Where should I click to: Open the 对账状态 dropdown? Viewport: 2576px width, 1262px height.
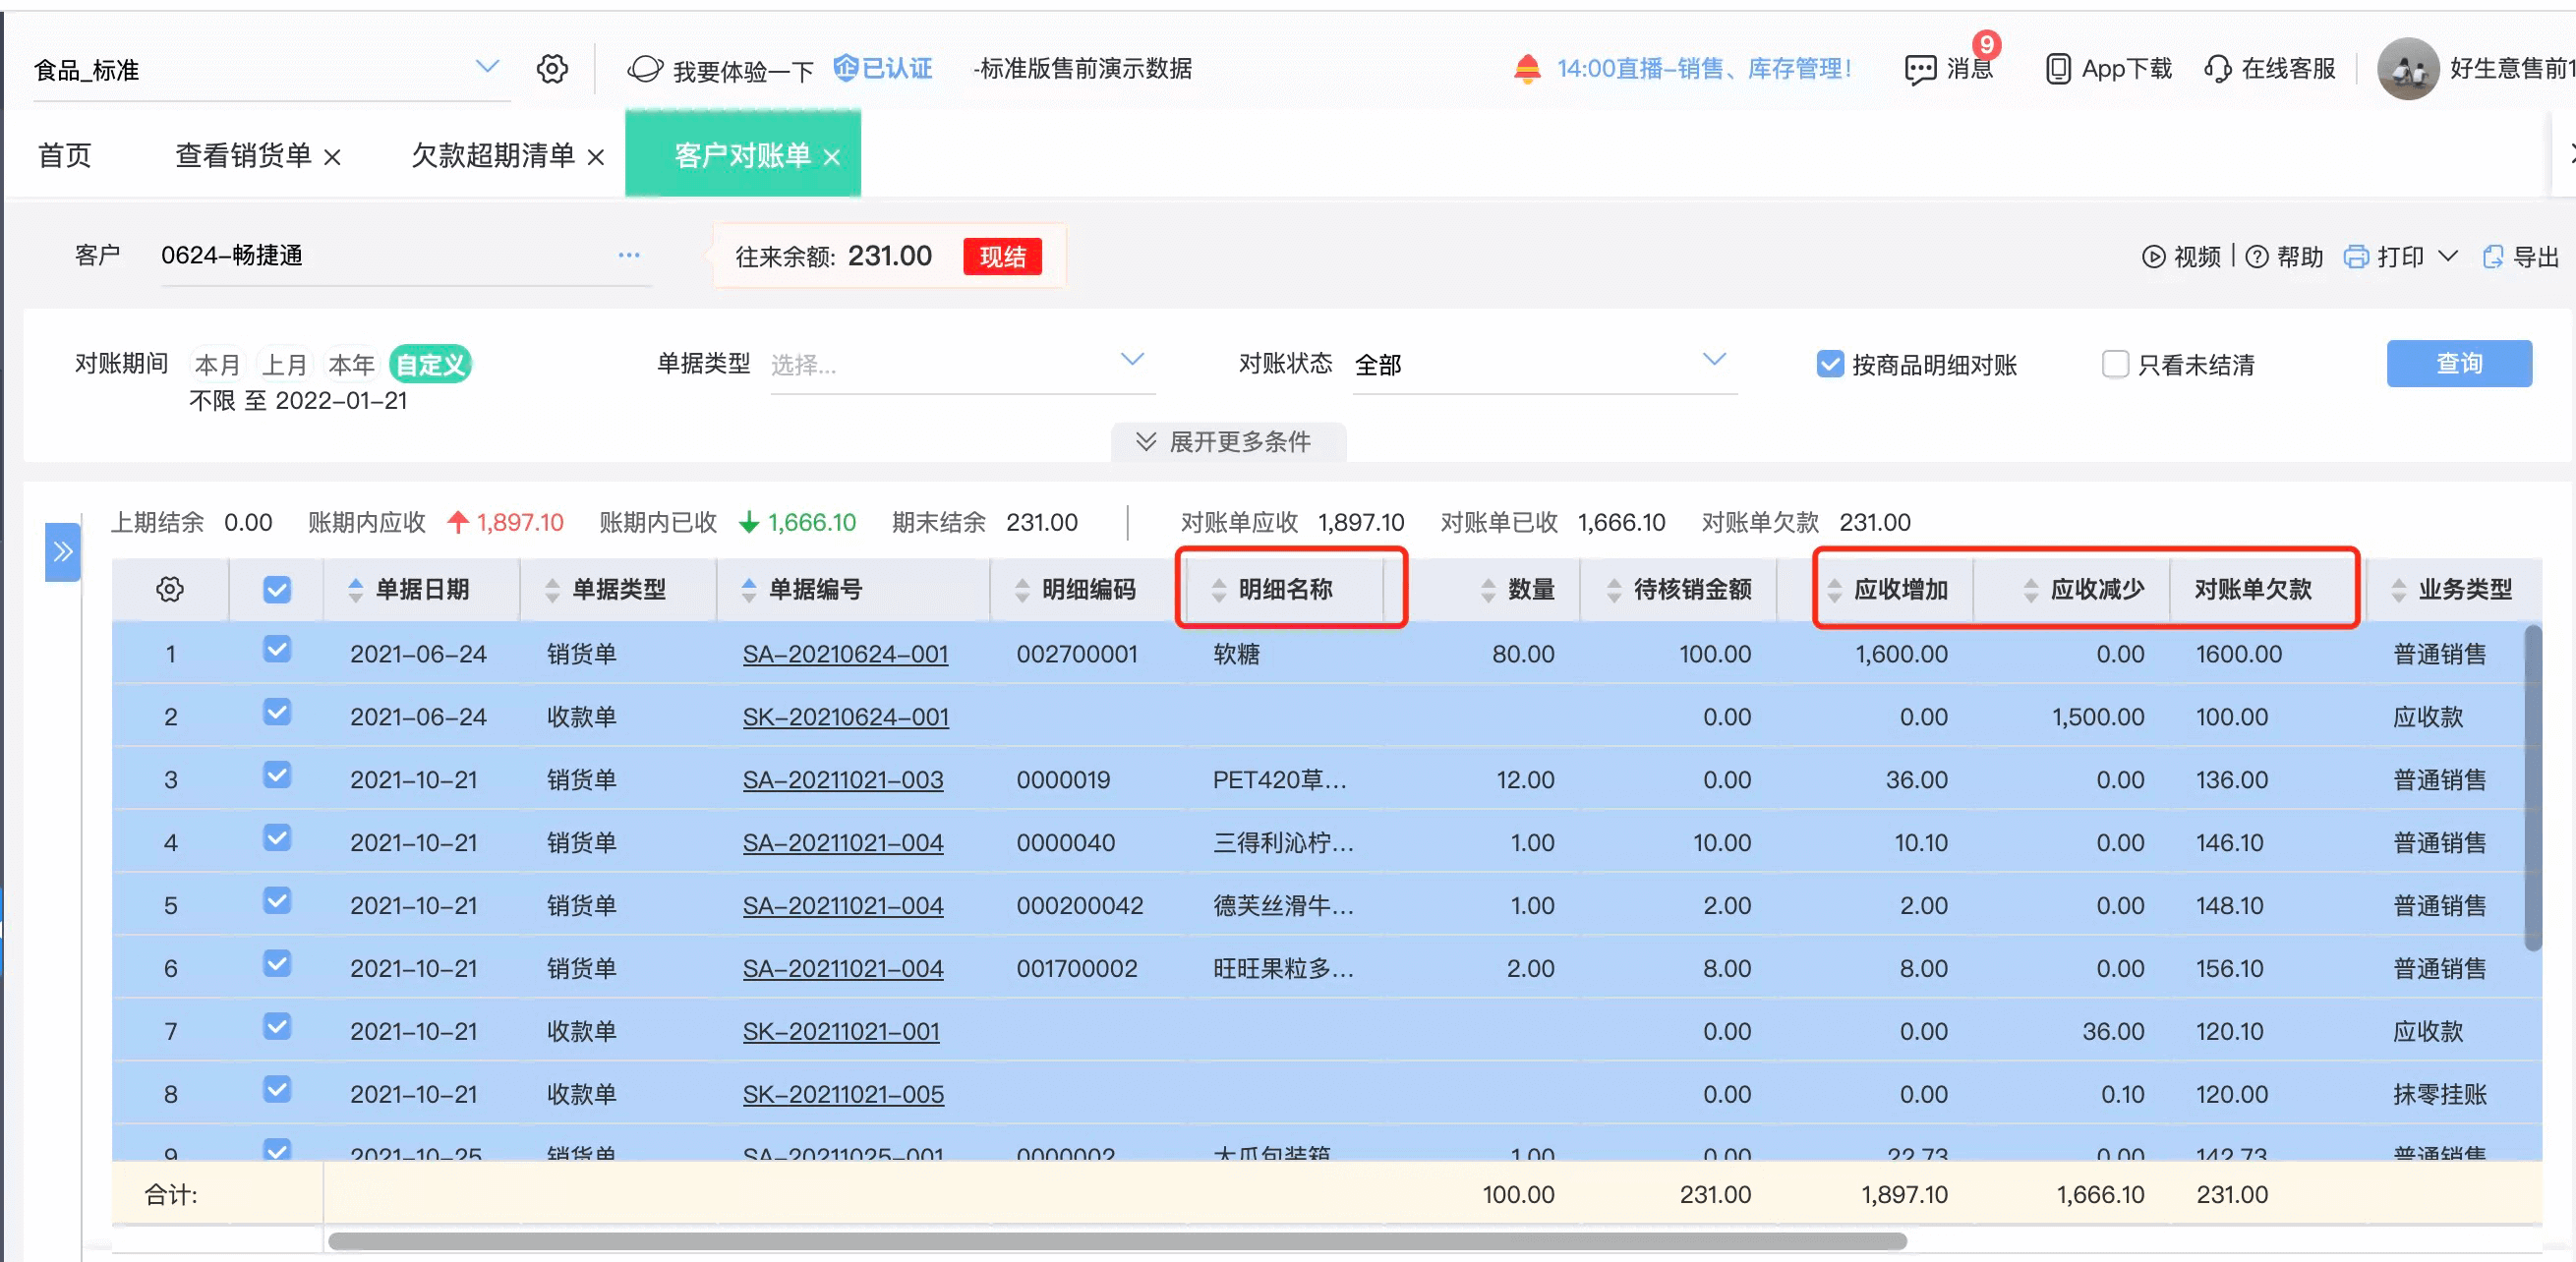pos(1544,363)
